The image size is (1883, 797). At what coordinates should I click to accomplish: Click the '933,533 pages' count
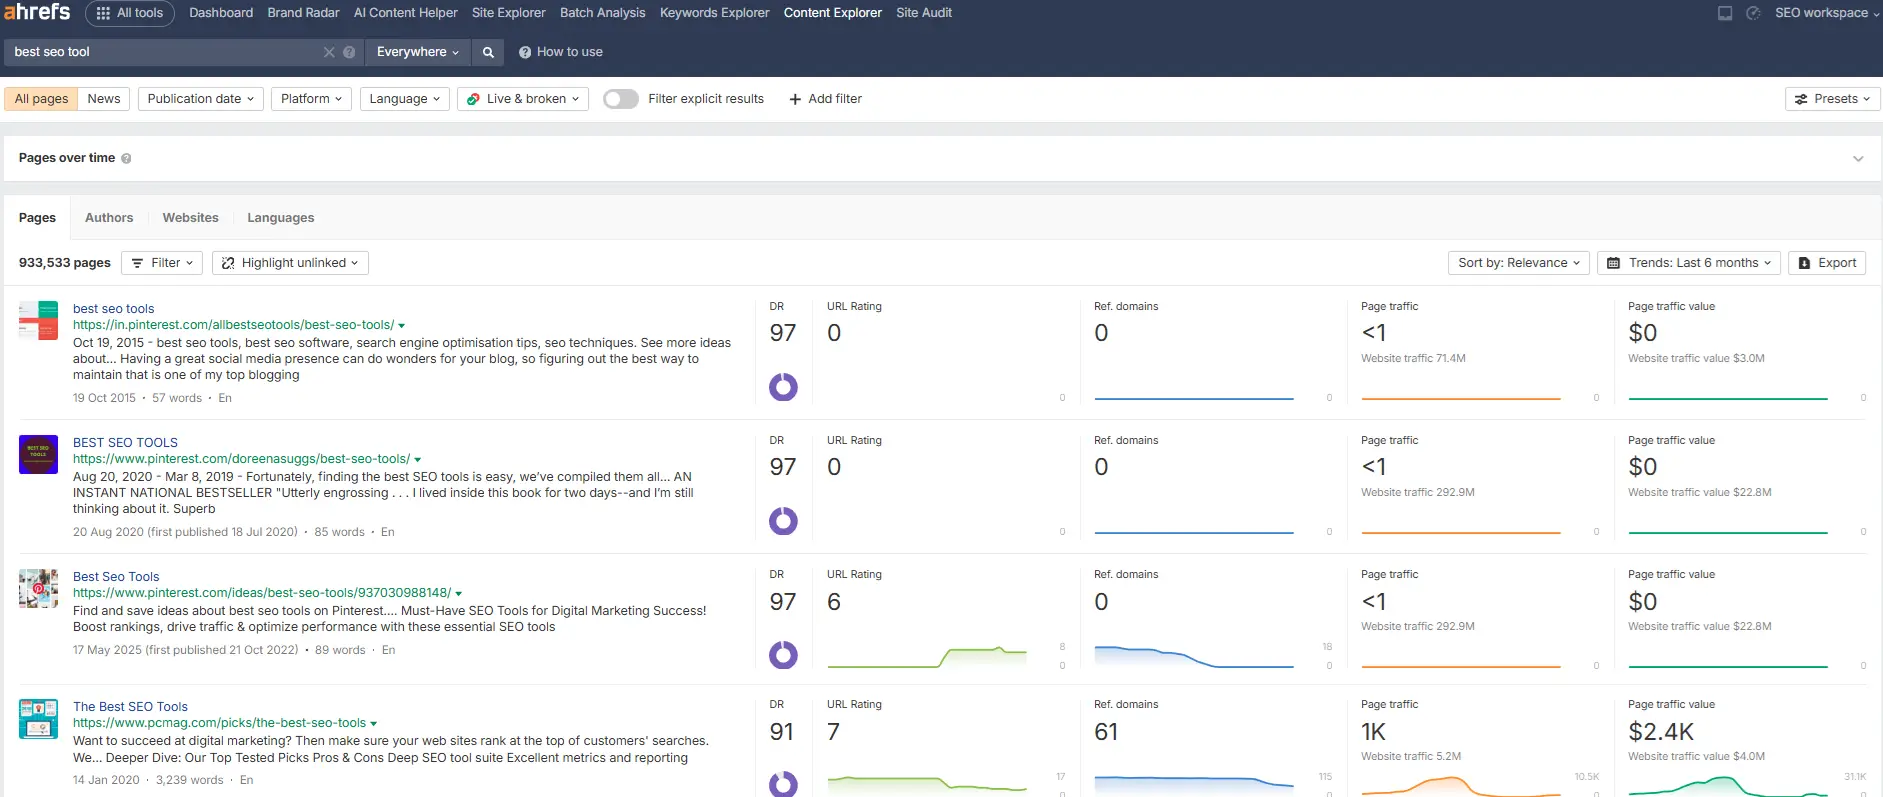pos(65,263)
